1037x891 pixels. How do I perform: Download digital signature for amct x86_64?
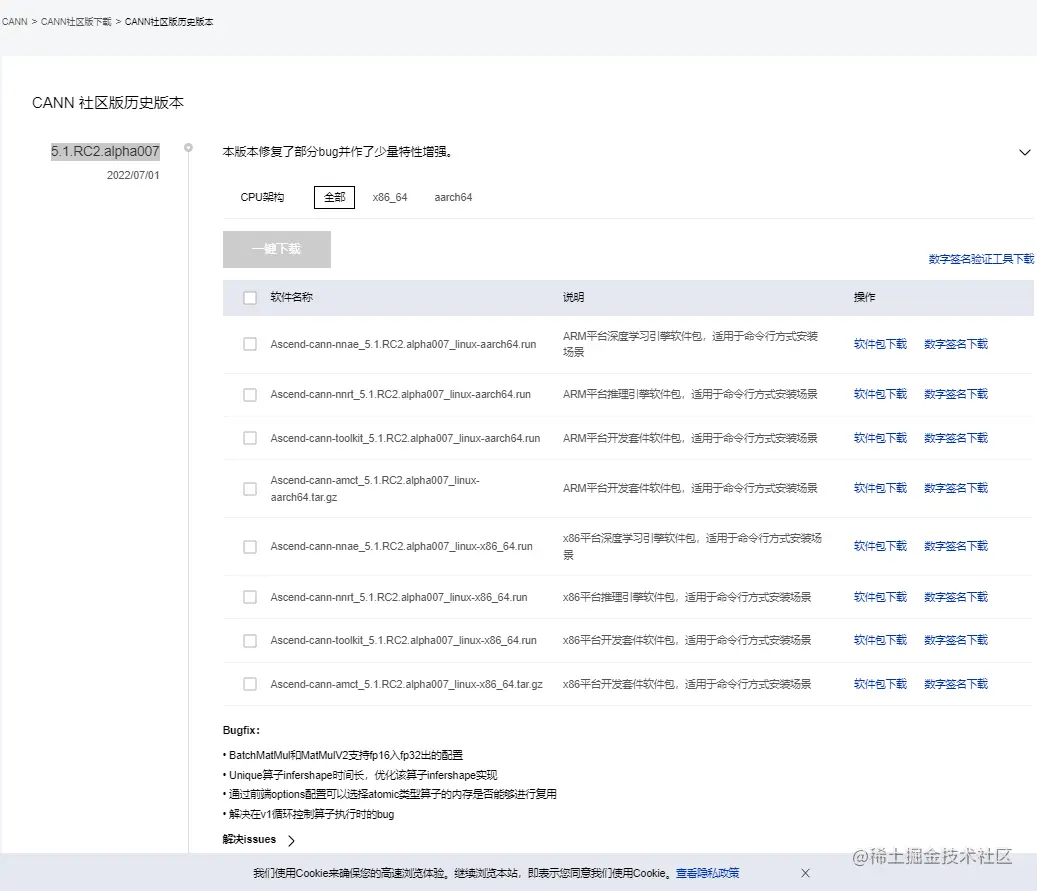pos(956,684)
